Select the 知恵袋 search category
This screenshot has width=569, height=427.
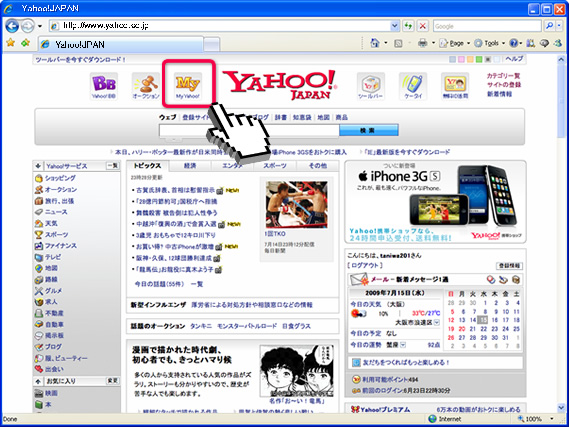(302, 117)
